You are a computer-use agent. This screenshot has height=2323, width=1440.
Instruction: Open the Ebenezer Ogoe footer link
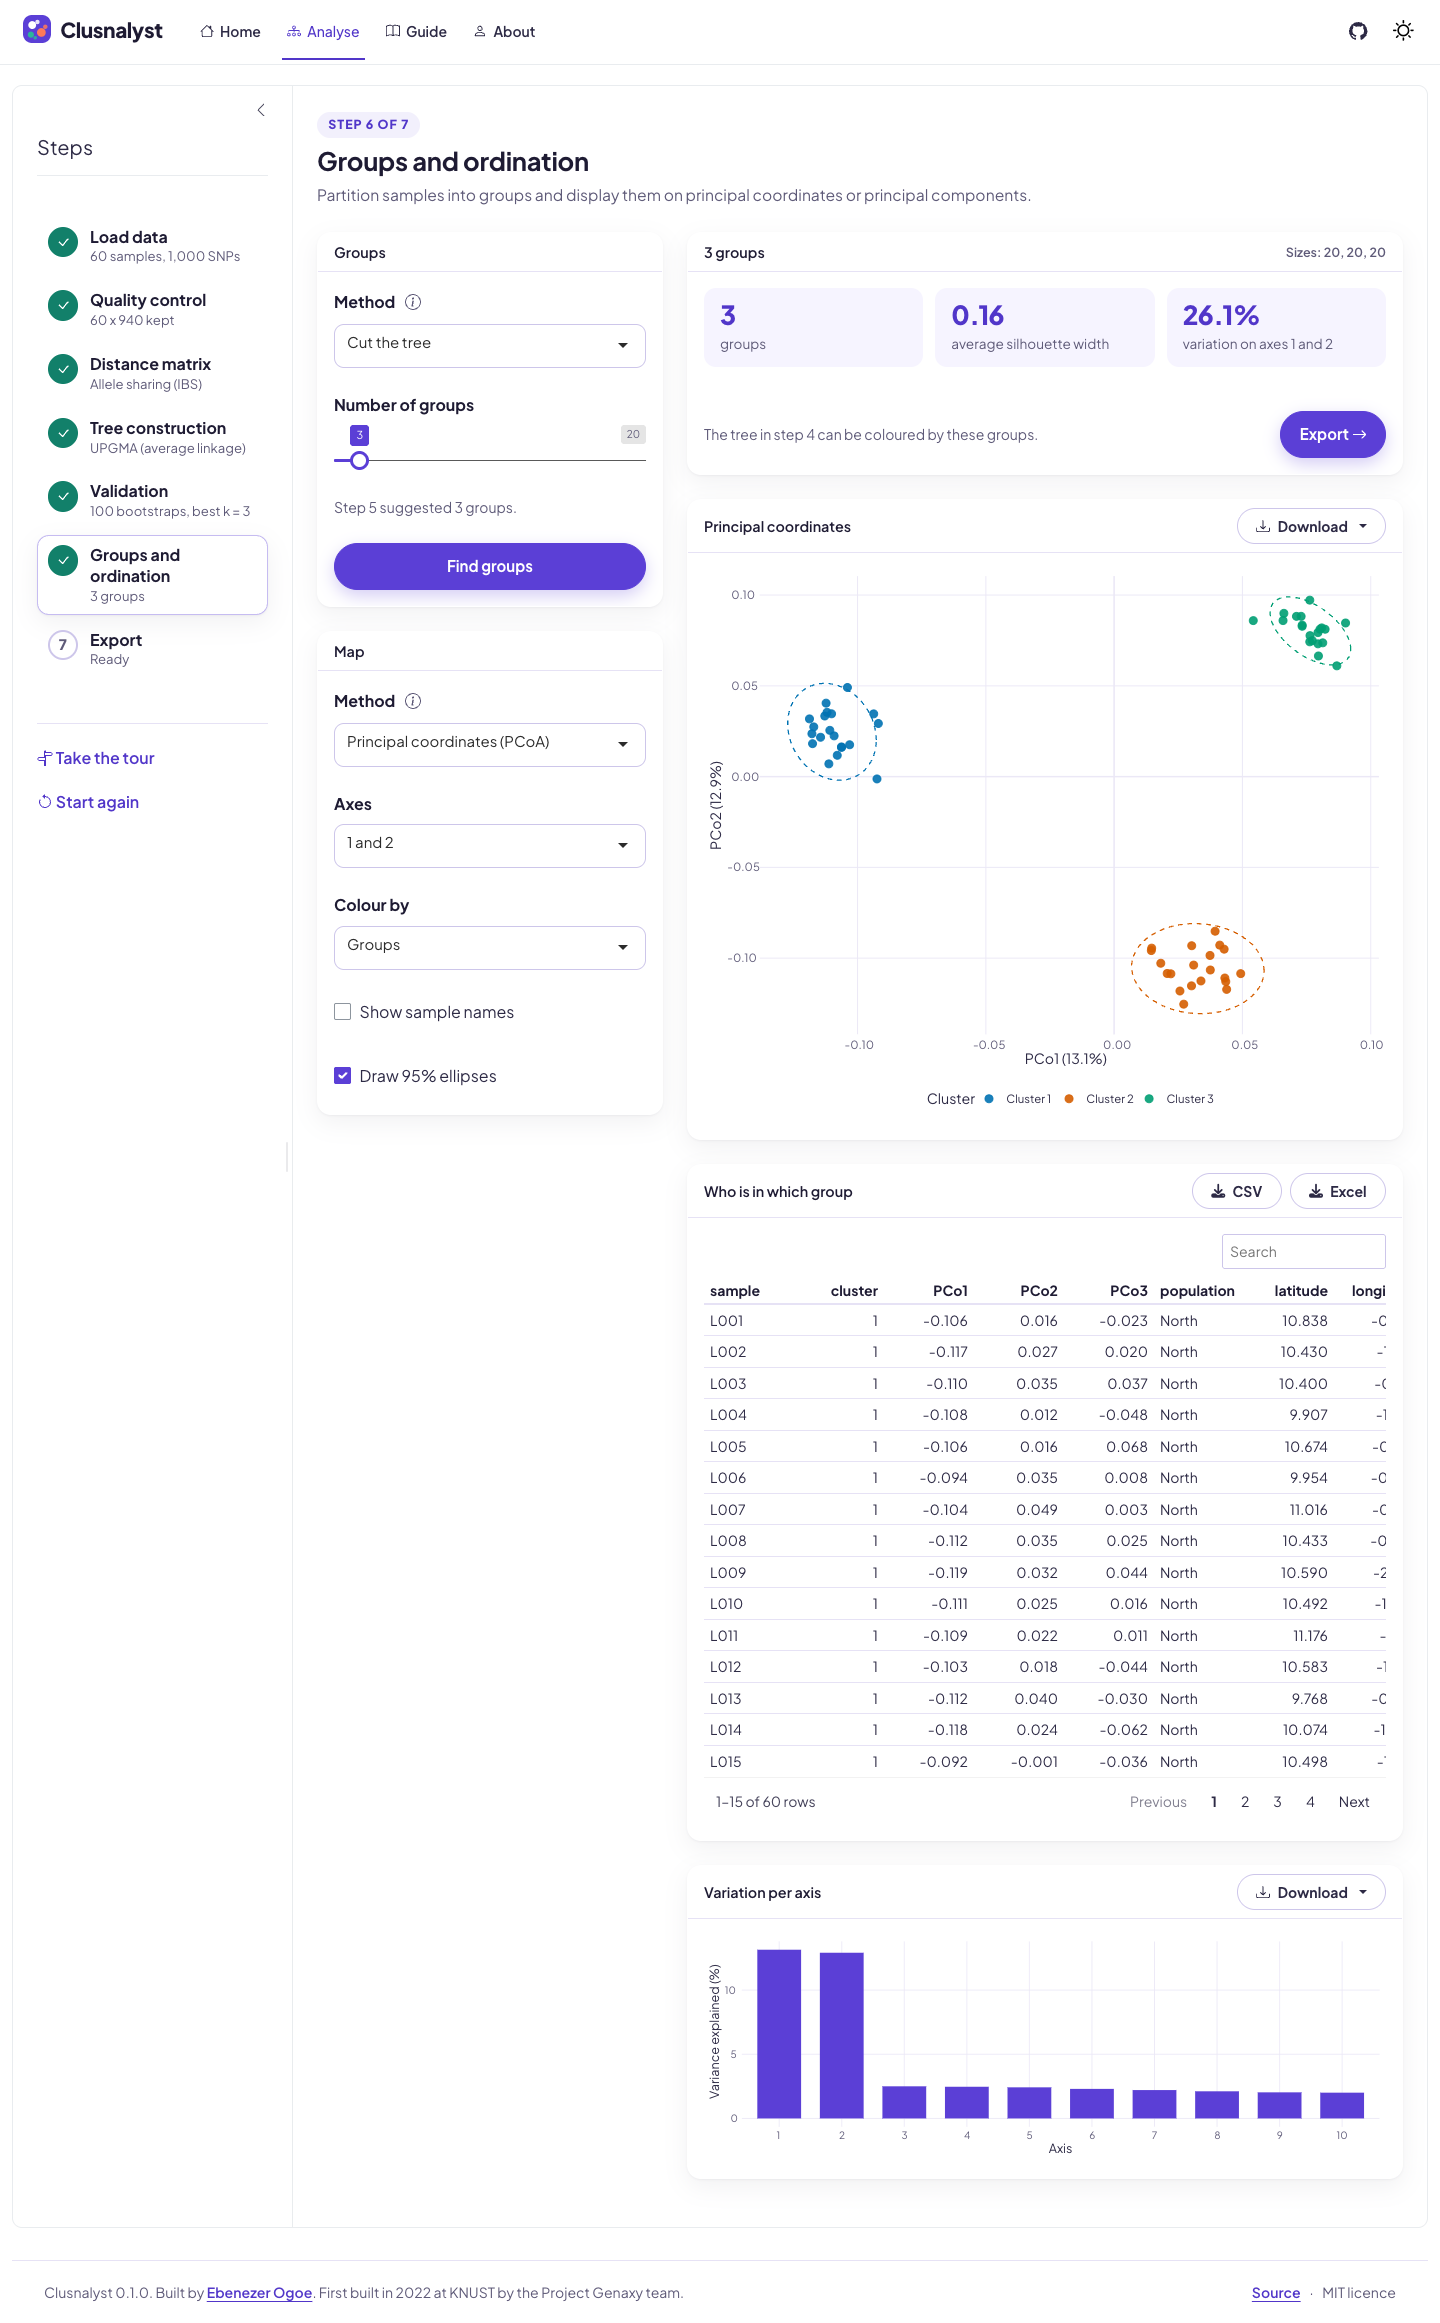pos(259,2293)
